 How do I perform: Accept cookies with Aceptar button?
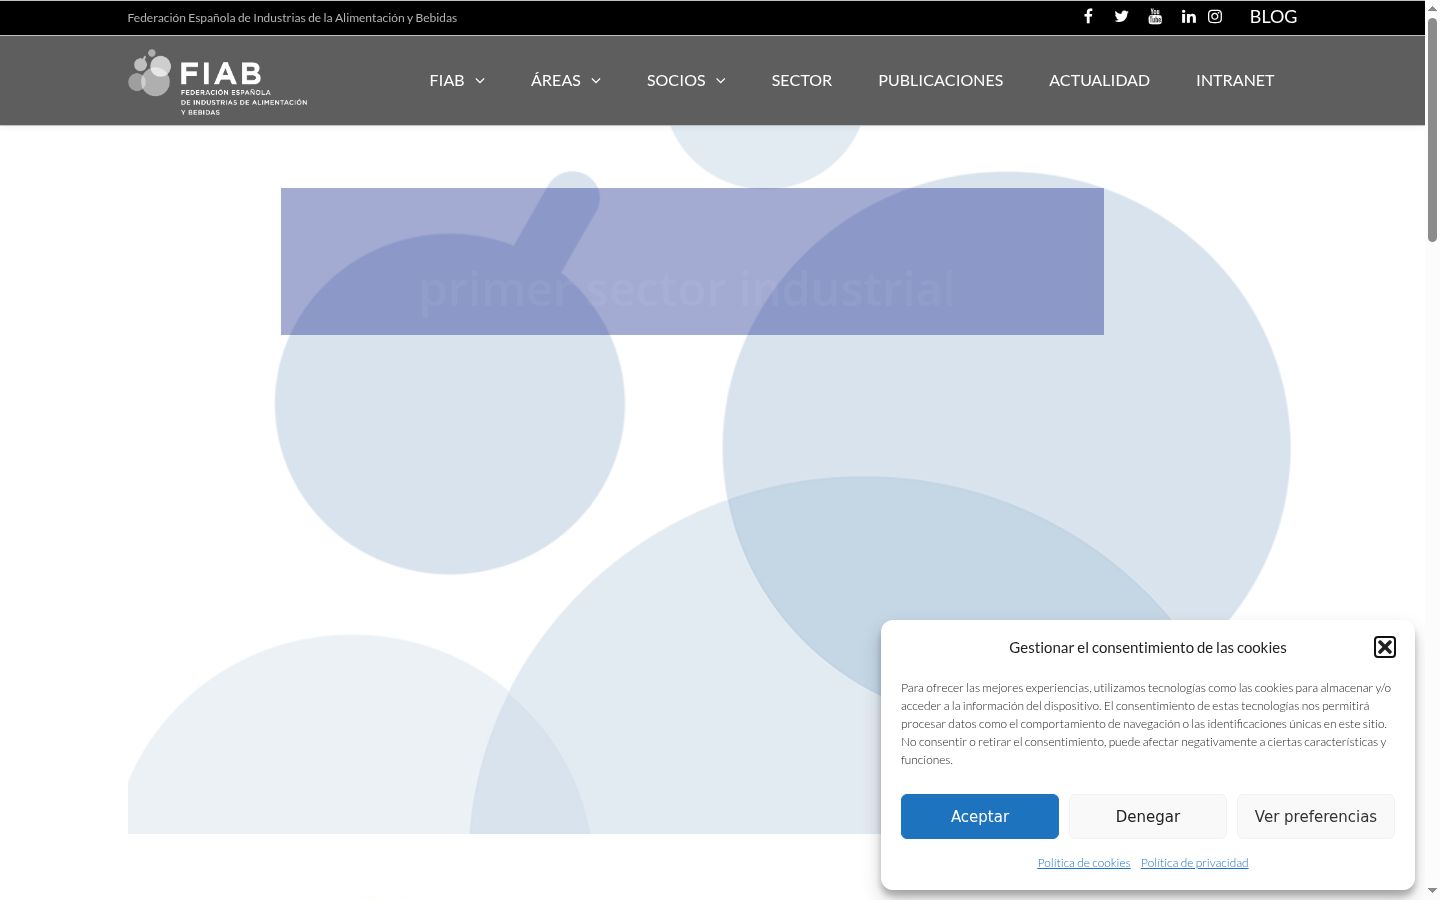pyautogui.click(x=980, y=816)
